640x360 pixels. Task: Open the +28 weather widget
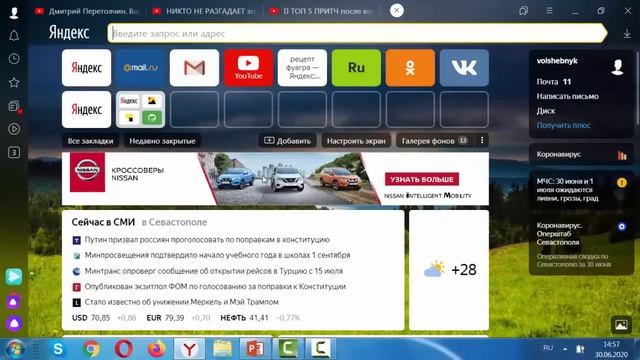click(x=449, y=270)
